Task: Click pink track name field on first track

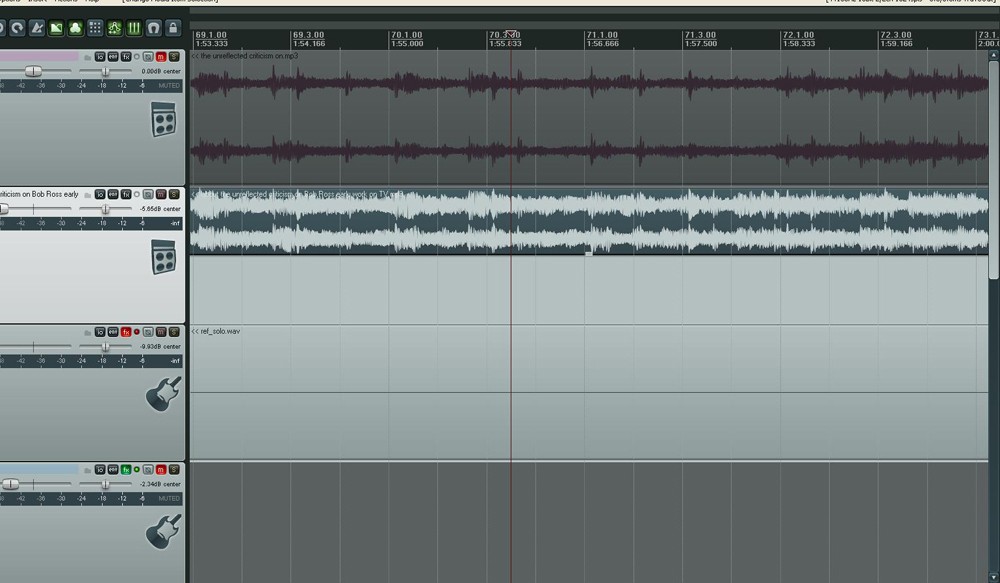Action: click(x=39, y=57)
